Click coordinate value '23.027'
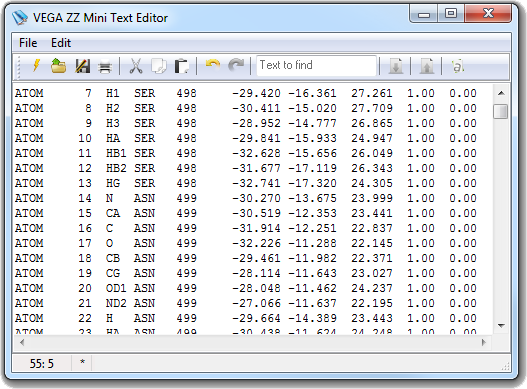Image resolution: width=527 pixels, height=389 pixels. click(372, 273)
